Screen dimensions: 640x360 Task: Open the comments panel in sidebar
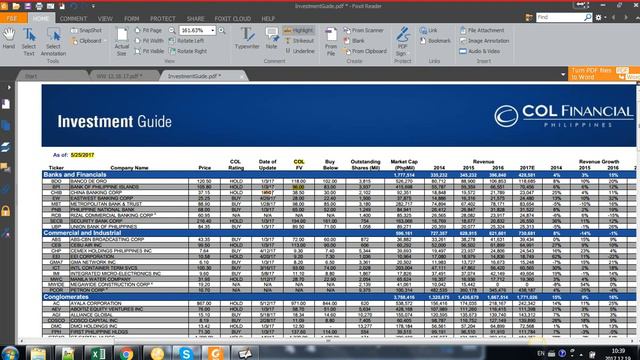click(x=6, y=168)
